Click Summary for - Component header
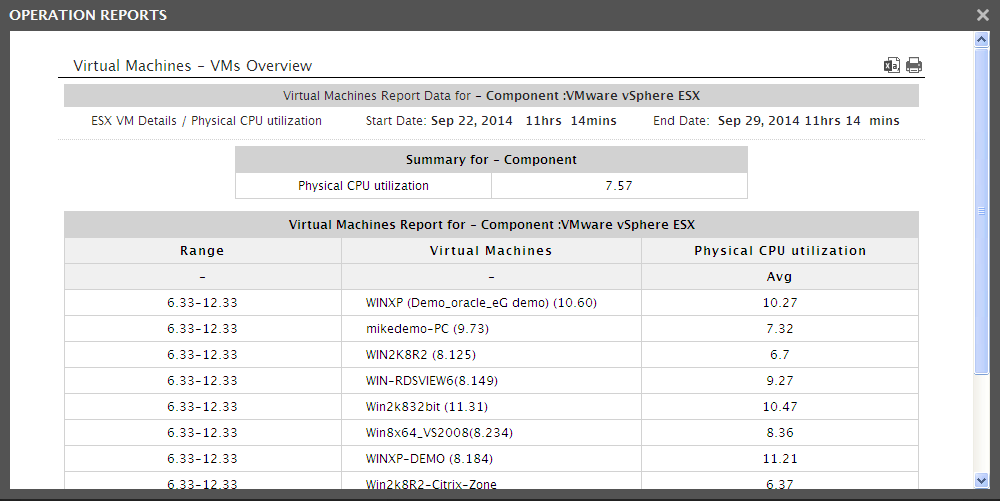This screenshot has width=1000, height=501. [491, 159]
